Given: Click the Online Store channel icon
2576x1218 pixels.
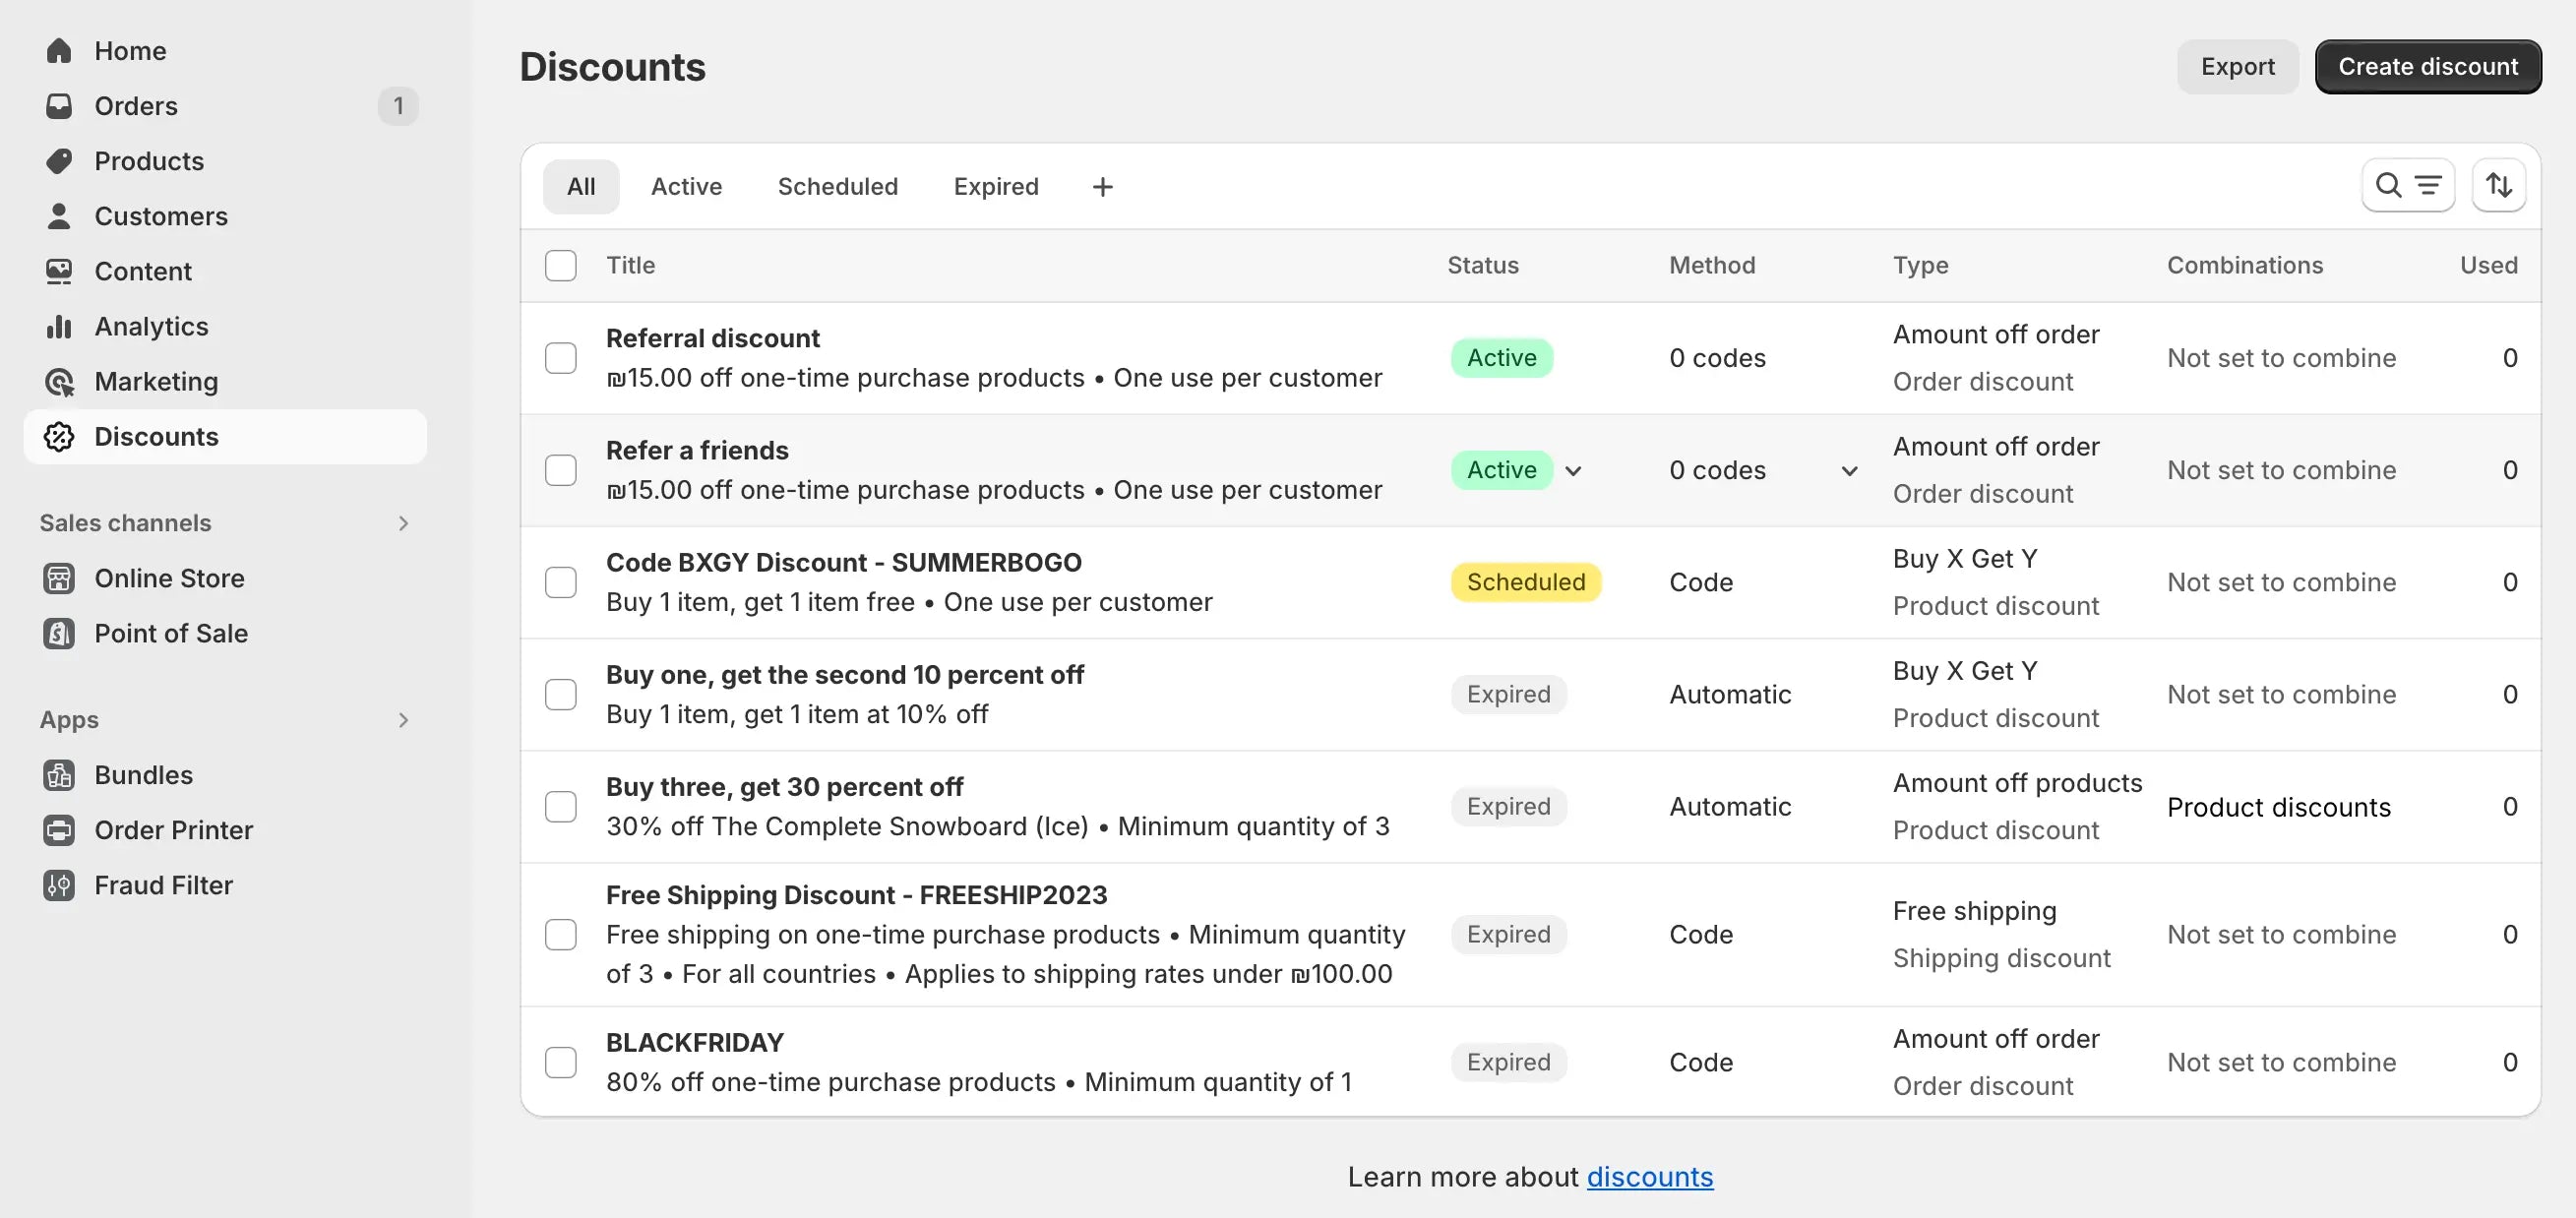Looking at the screenshot, I should click(59, 578).
